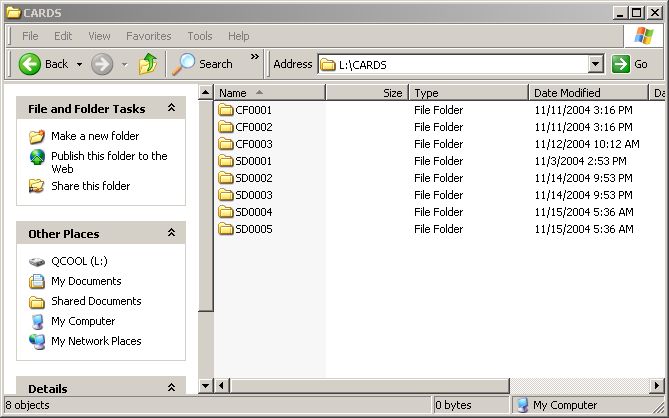669x418 pixels.
Task: Collapse the Other Places panel
Action: point(171,233)
